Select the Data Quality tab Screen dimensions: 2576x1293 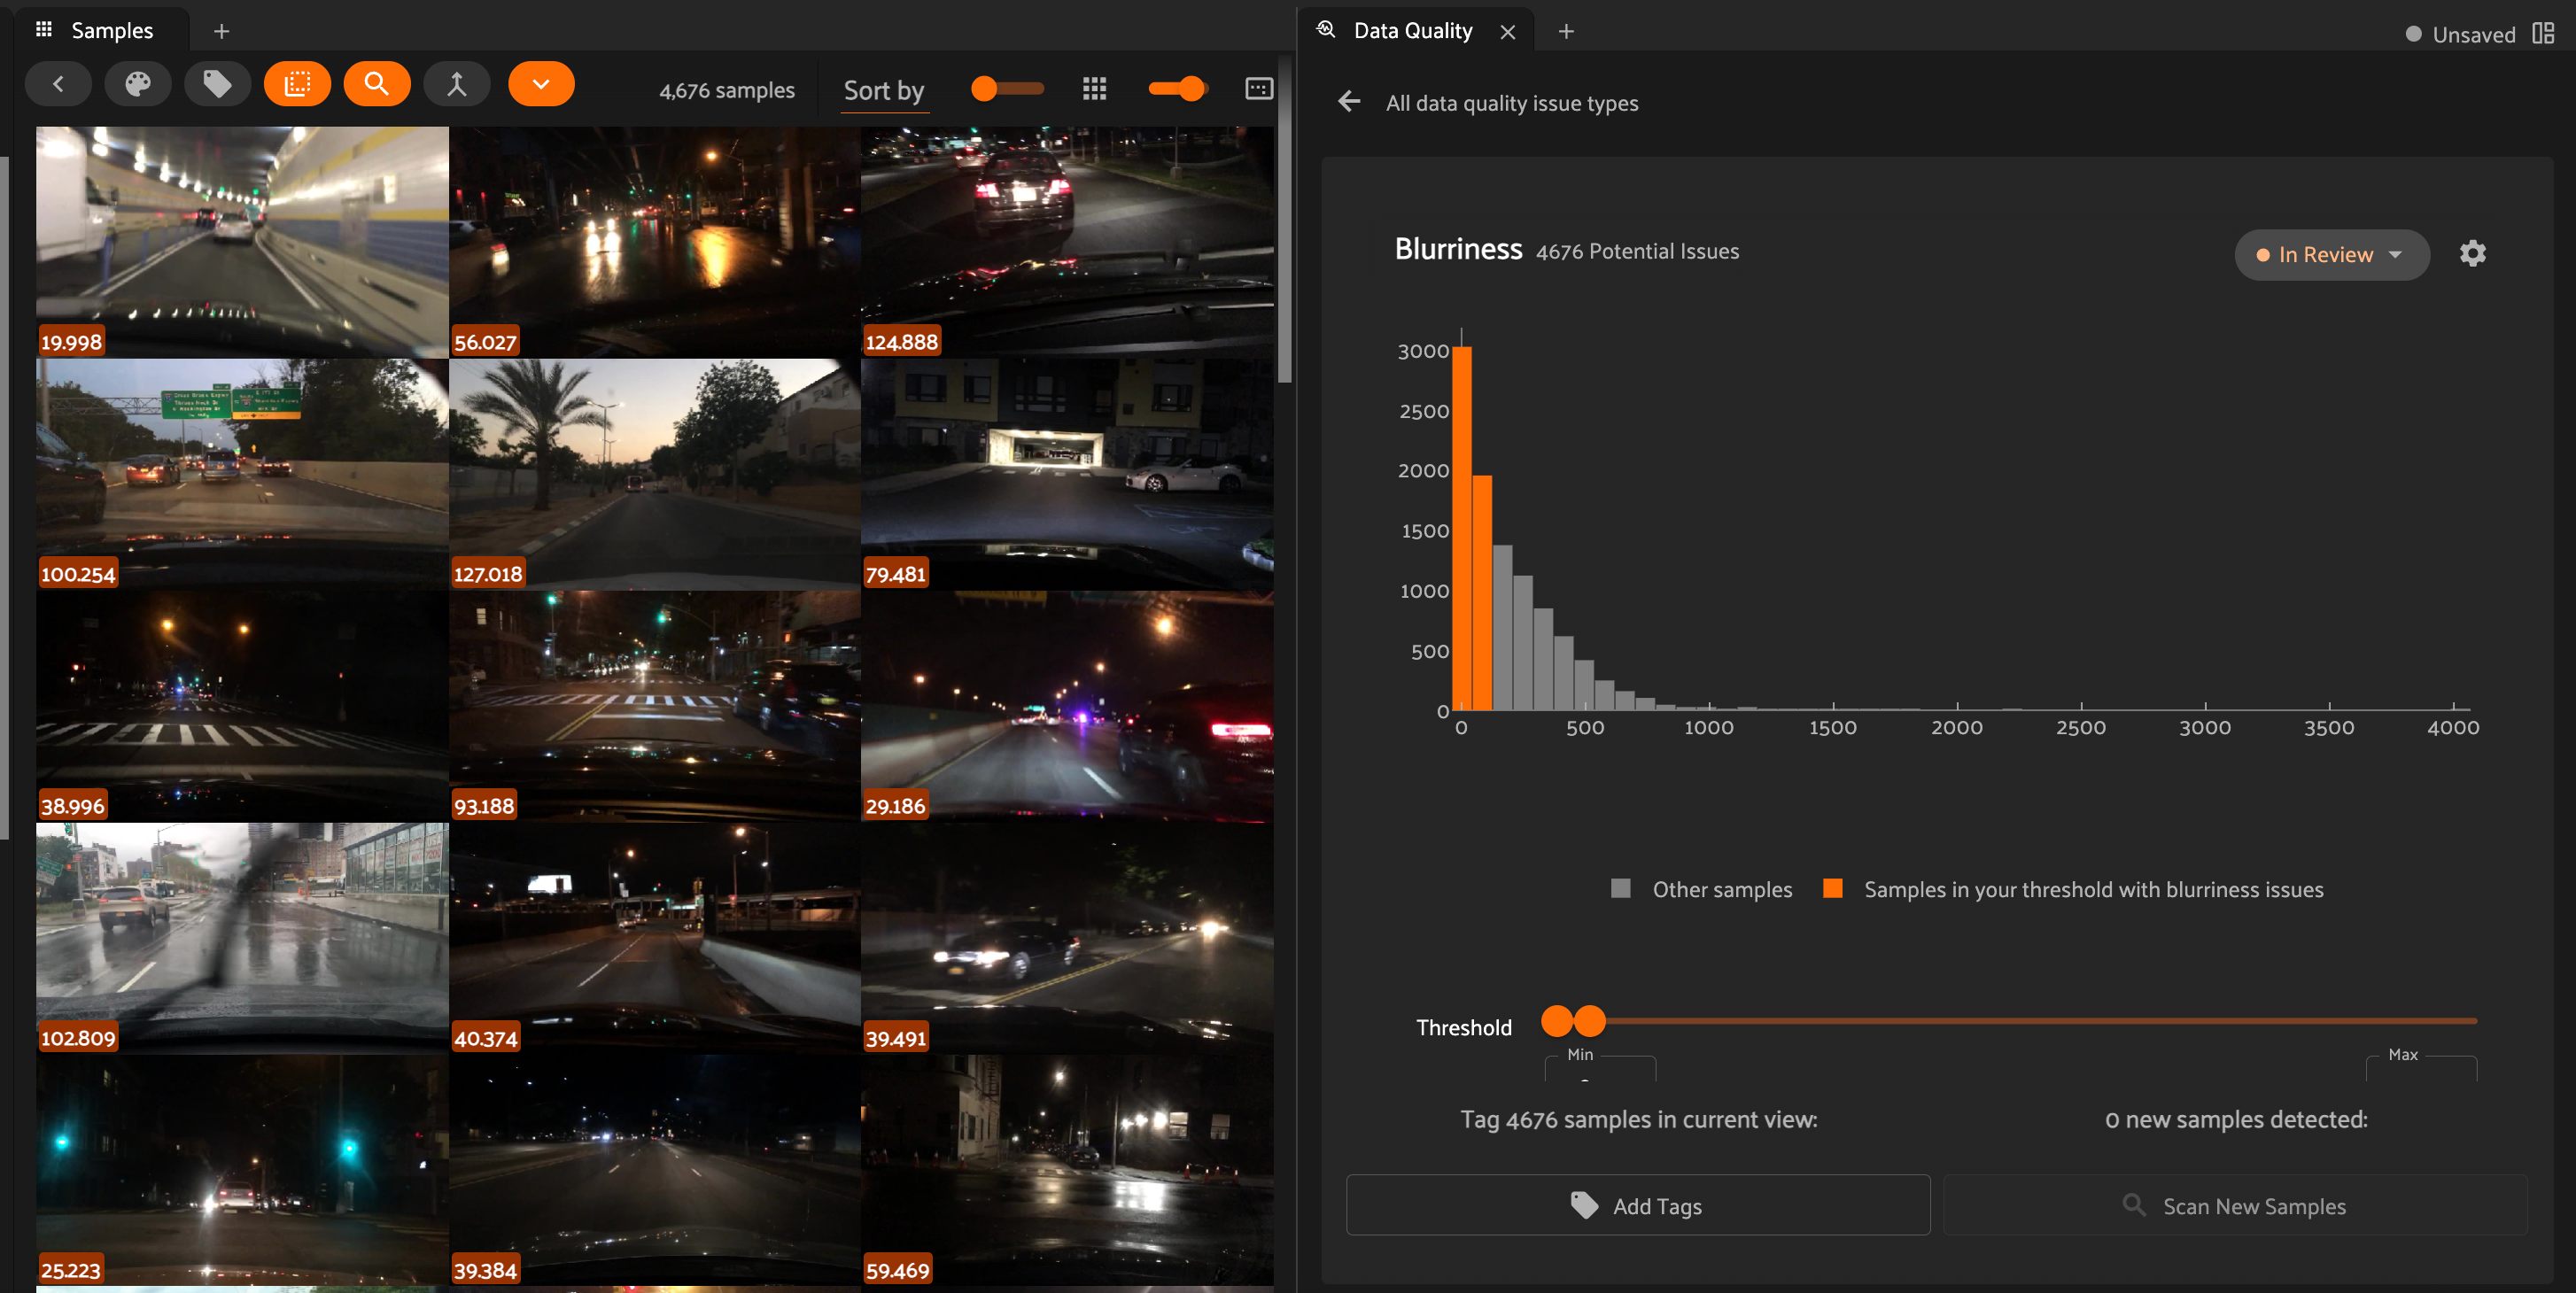[1411, 31]
